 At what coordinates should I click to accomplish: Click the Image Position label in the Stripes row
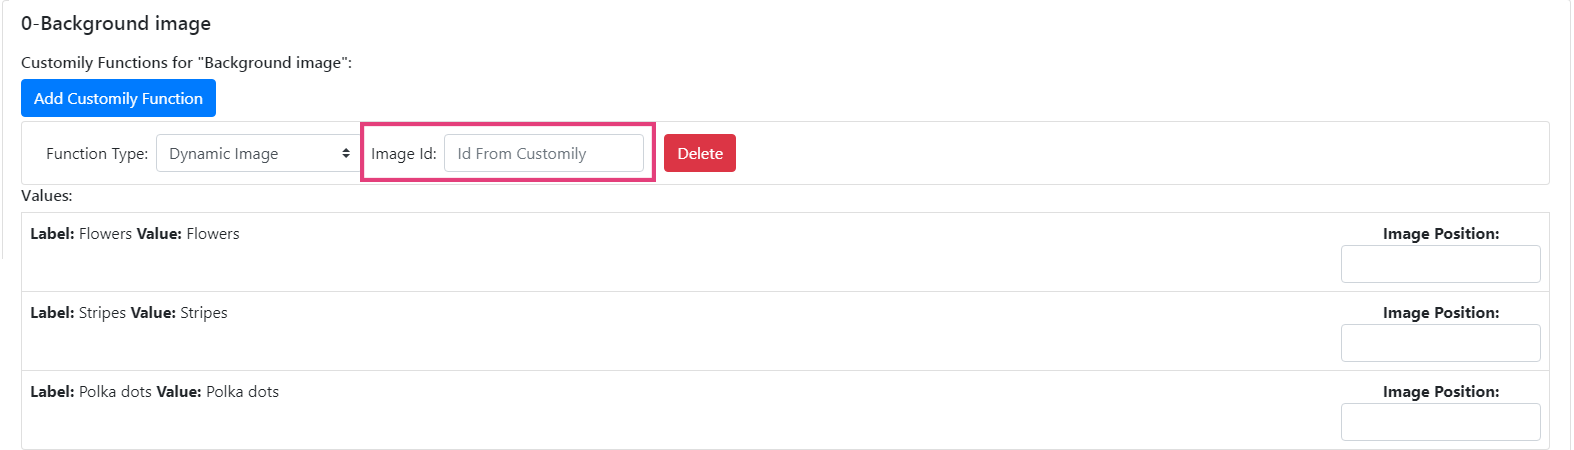pyautogui.click(x=1441, y=313)
